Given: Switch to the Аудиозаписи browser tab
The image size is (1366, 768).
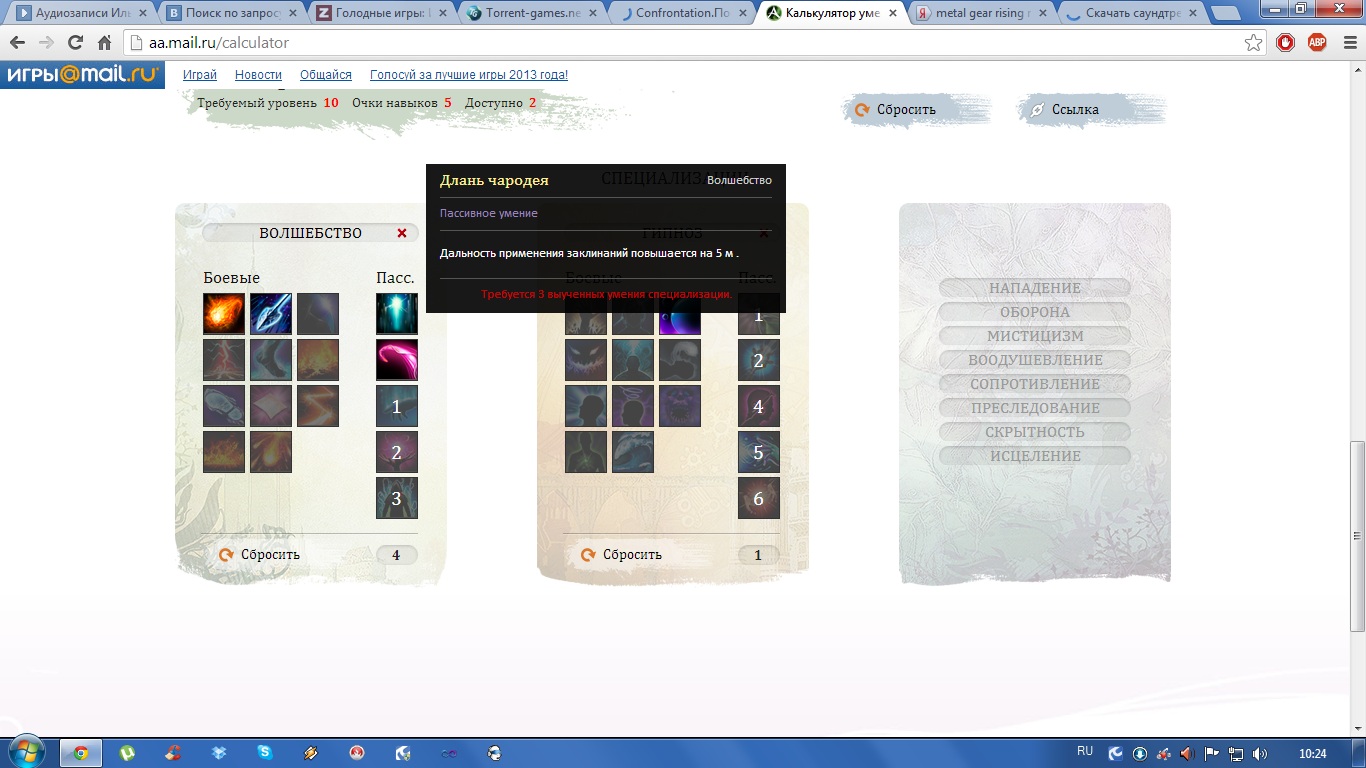Looking at the screenshot, I should point(80,14).
